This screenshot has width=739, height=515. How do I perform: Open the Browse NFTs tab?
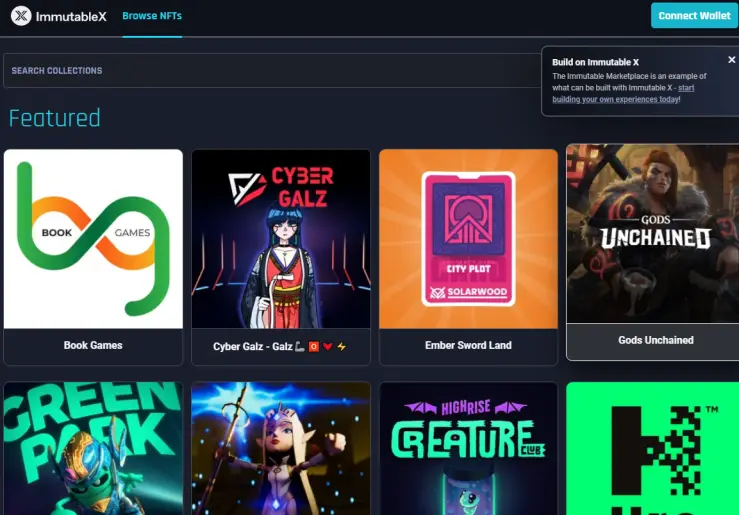point(152,16)
